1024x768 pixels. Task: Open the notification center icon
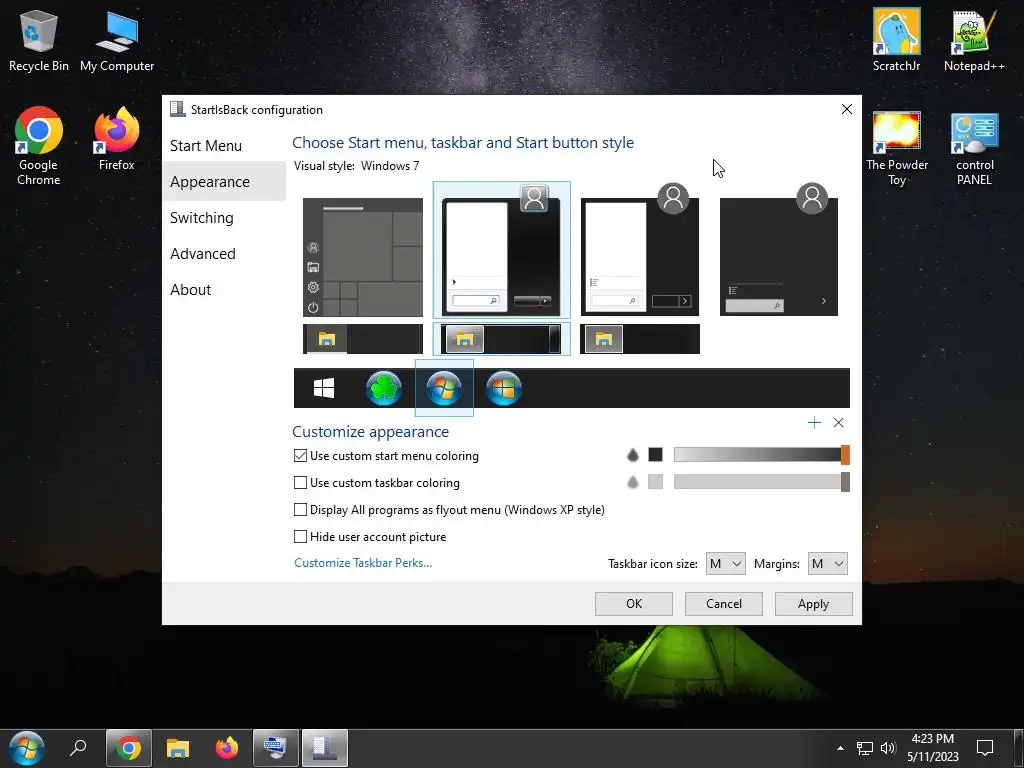coord(984,748)
